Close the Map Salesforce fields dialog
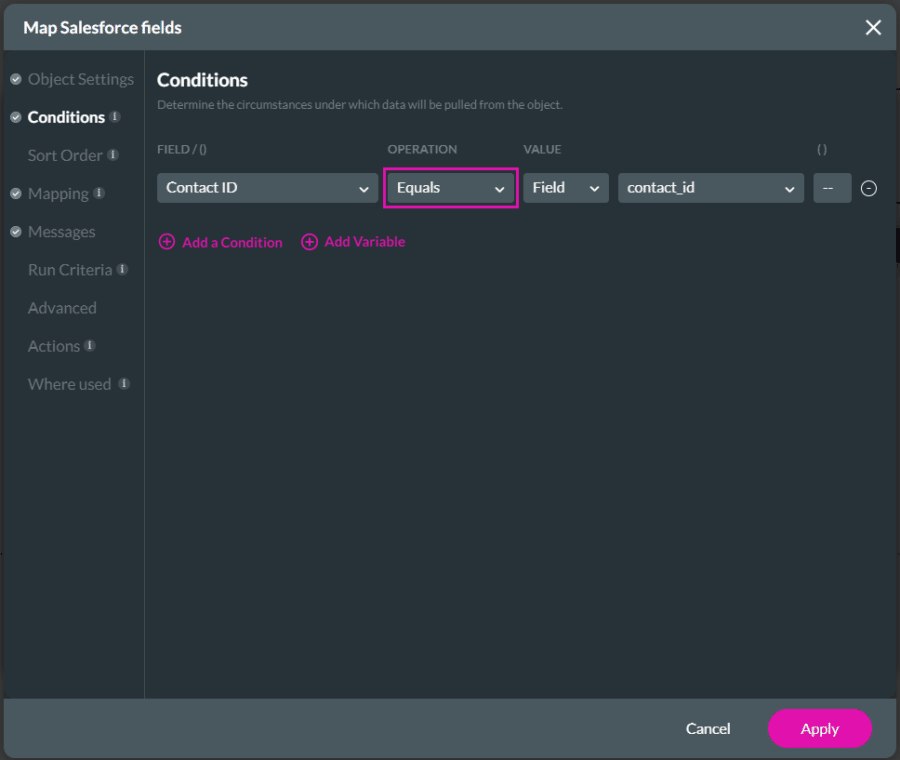The height and width of the screenshot is (760, 900). (x=873, y=27)
